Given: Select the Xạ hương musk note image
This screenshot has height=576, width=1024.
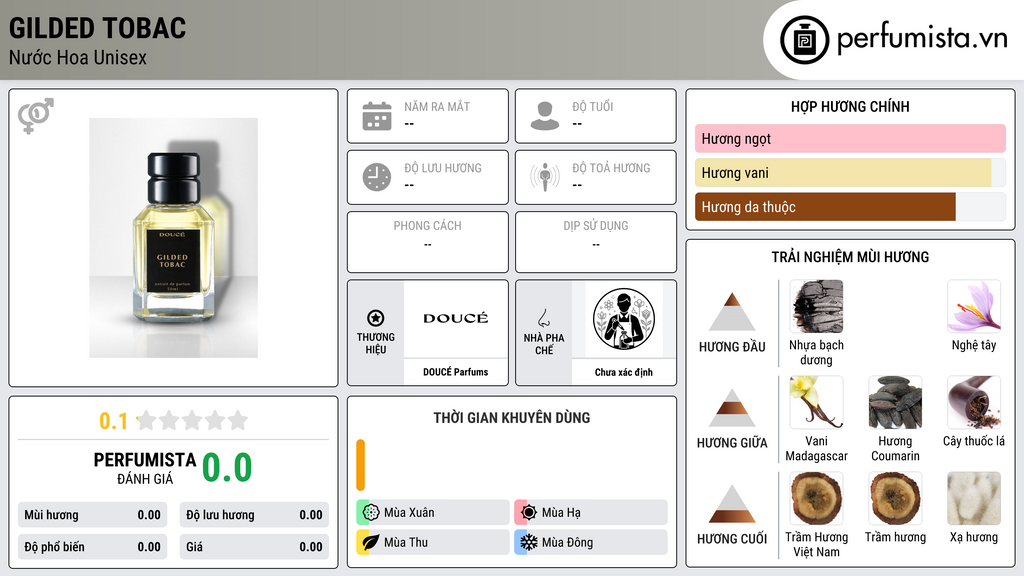Looking at the screenshot, I should (974, 499).
